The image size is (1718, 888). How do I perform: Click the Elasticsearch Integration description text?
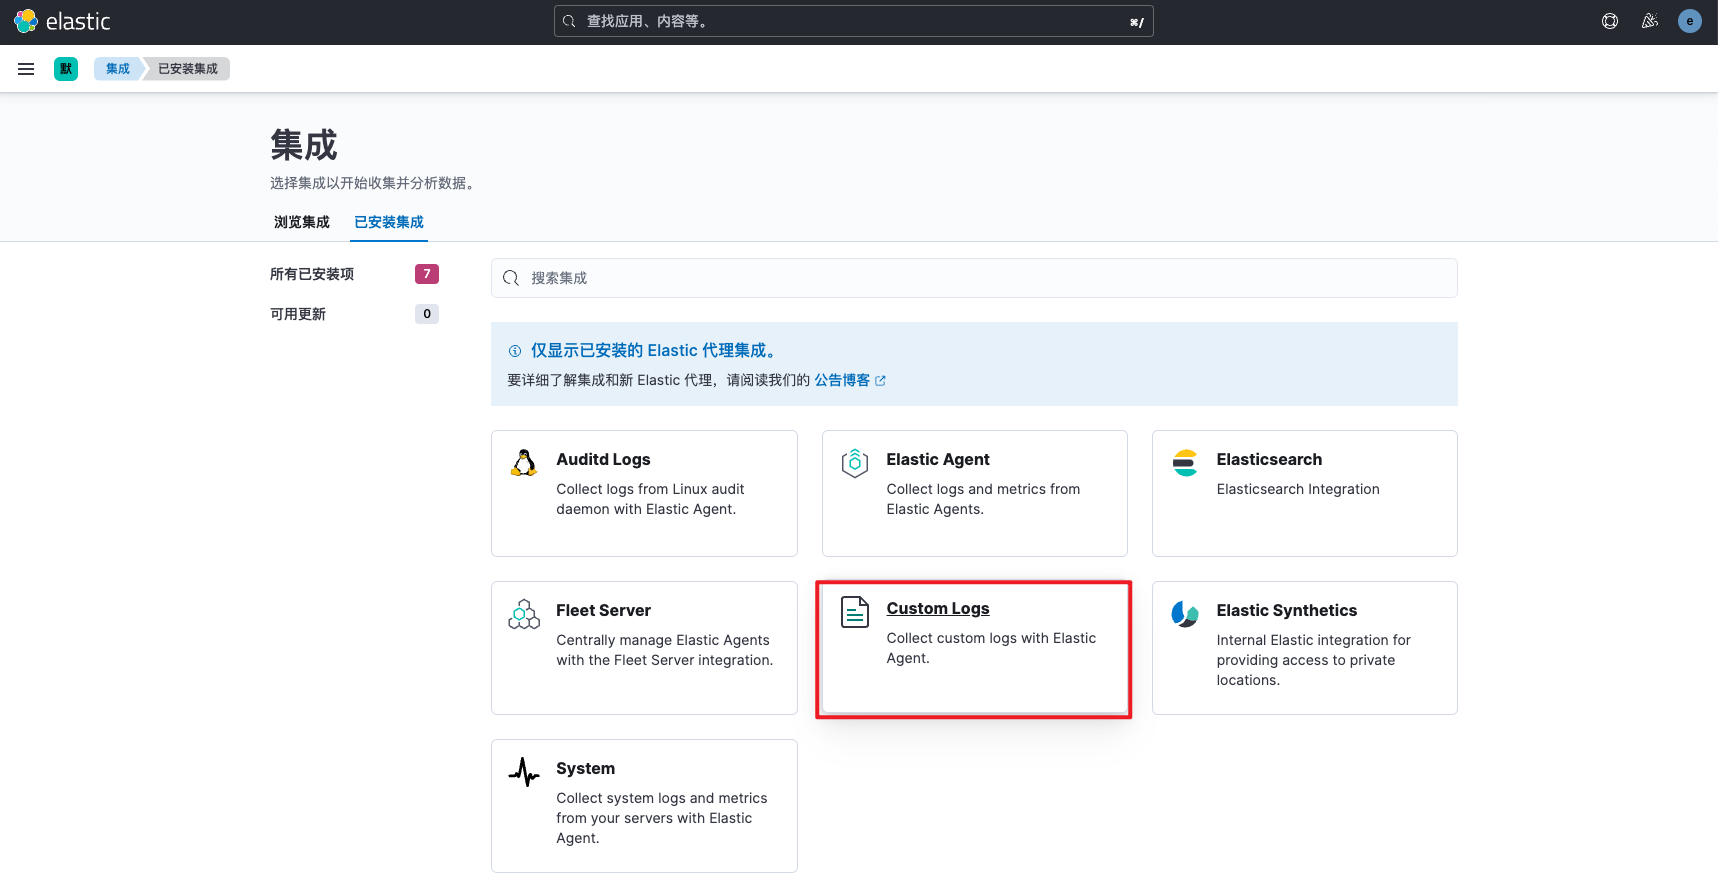1298,489
